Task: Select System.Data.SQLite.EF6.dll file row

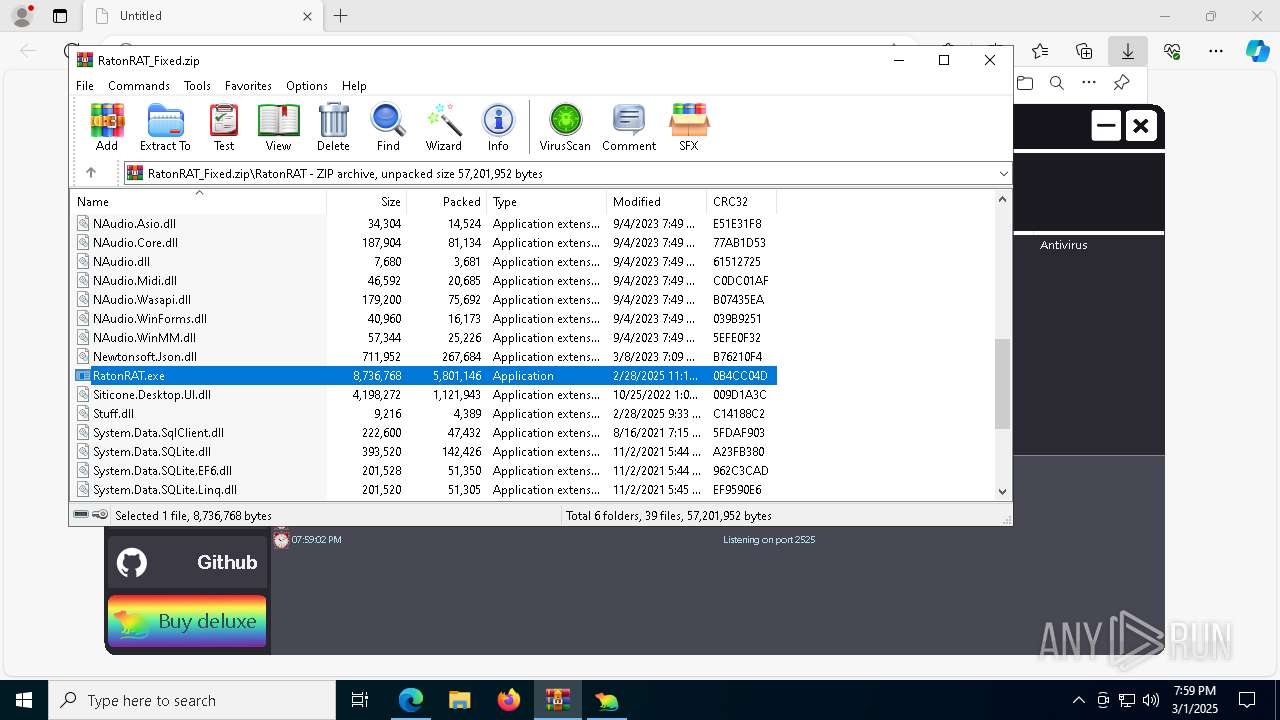Action: [x=425, y=471]
